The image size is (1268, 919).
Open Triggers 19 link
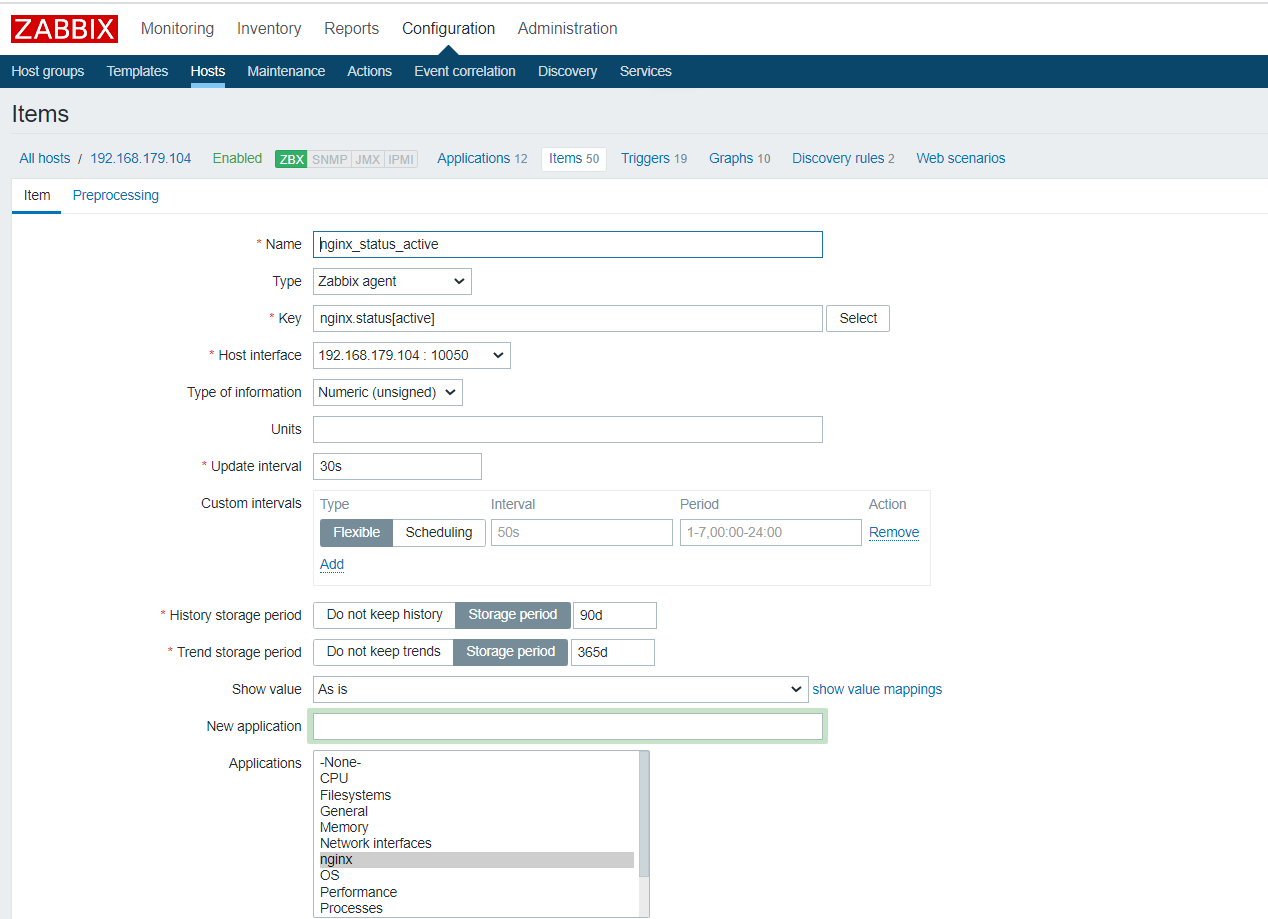point(654,158)
